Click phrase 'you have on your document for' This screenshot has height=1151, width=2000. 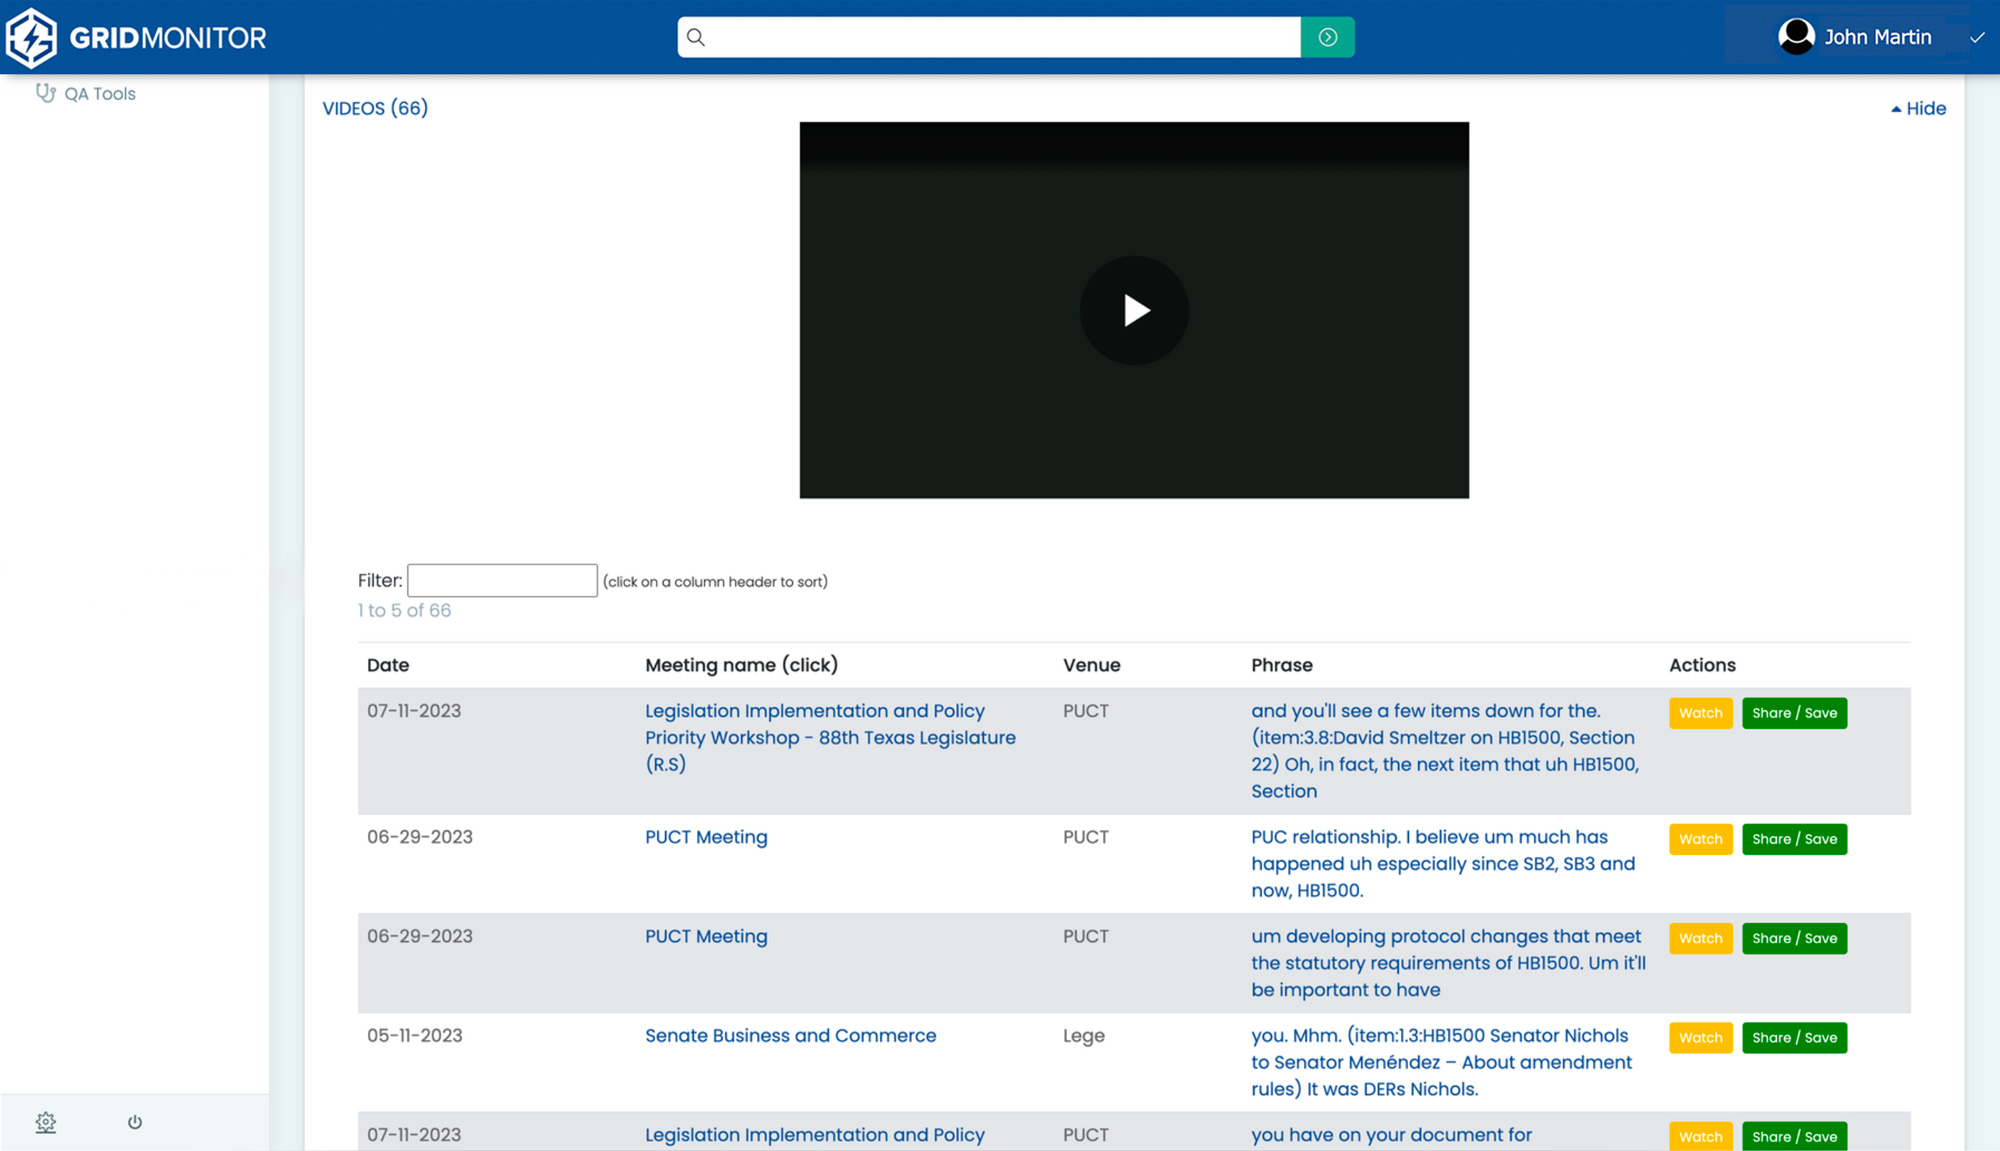[1391, 1134]
